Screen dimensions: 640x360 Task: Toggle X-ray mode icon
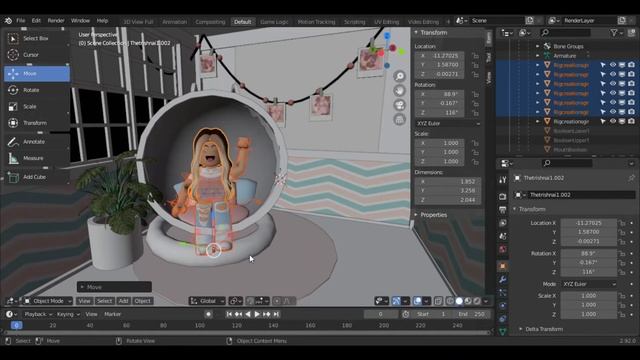click(438, 301)
